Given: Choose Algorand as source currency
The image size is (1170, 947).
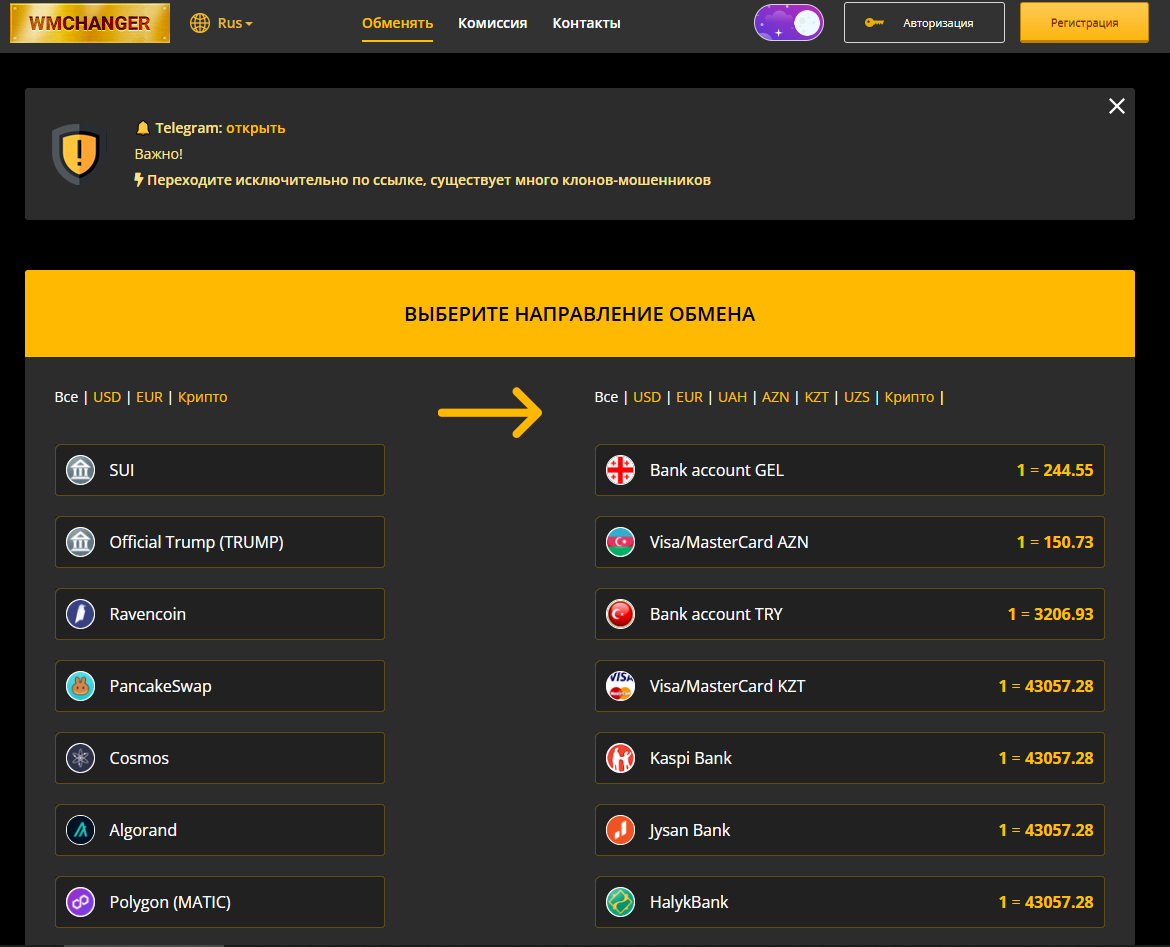Looking at the screenshot, I should point(219,830).
